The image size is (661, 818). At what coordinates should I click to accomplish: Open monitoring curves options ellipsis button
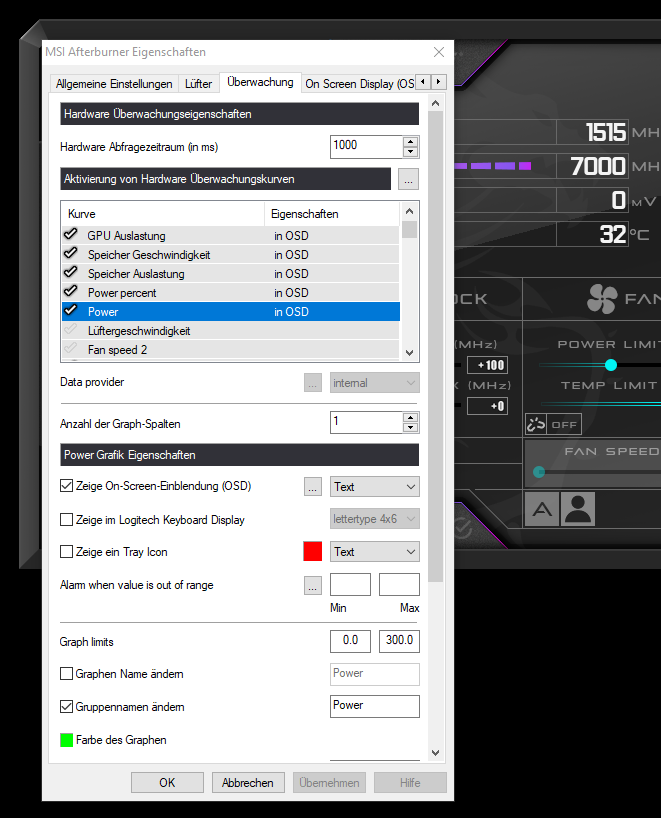[x=408, y=179]
